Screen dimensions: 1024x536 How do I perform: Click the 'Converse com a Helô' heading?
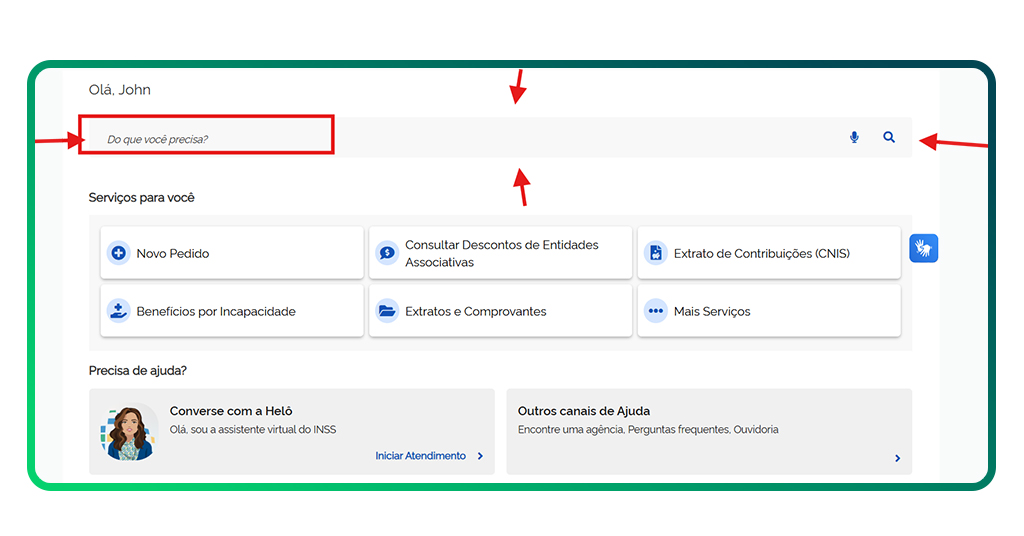click(x=231, y=411)
